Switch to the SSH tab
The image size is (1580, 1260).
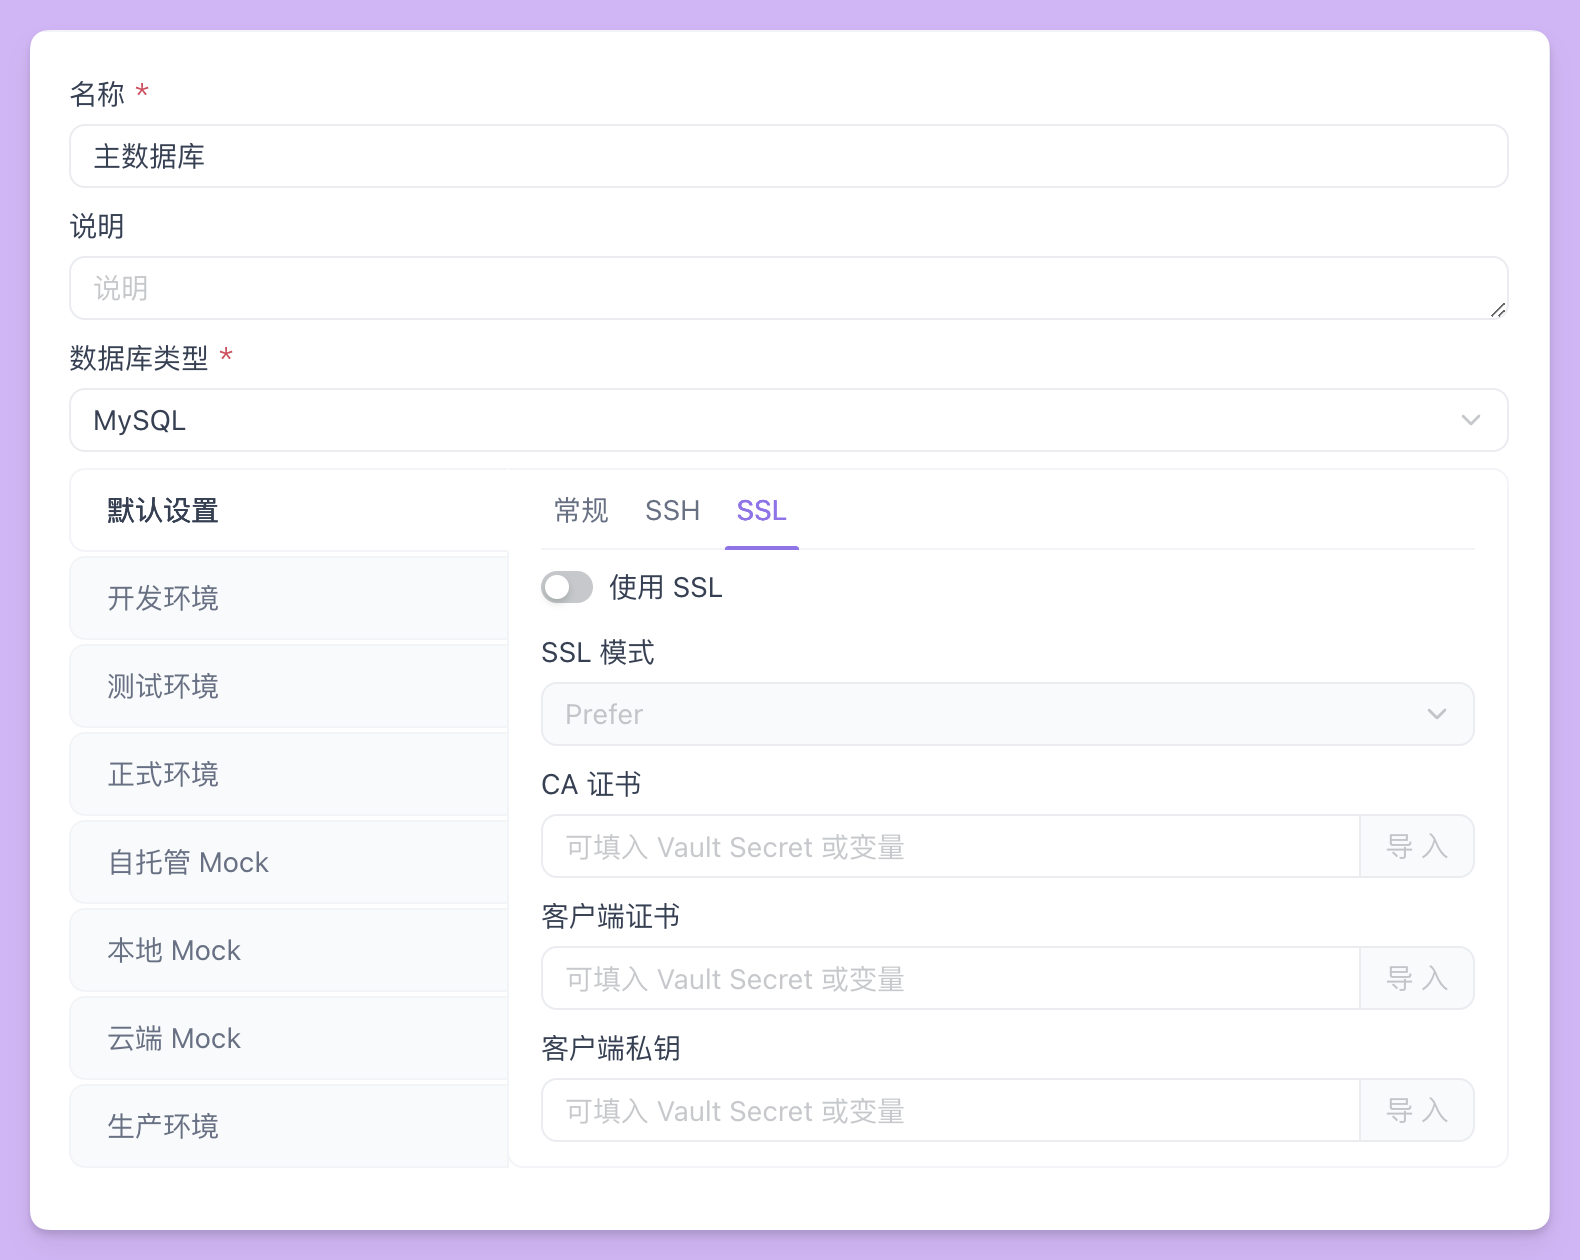tap(672, 511)
